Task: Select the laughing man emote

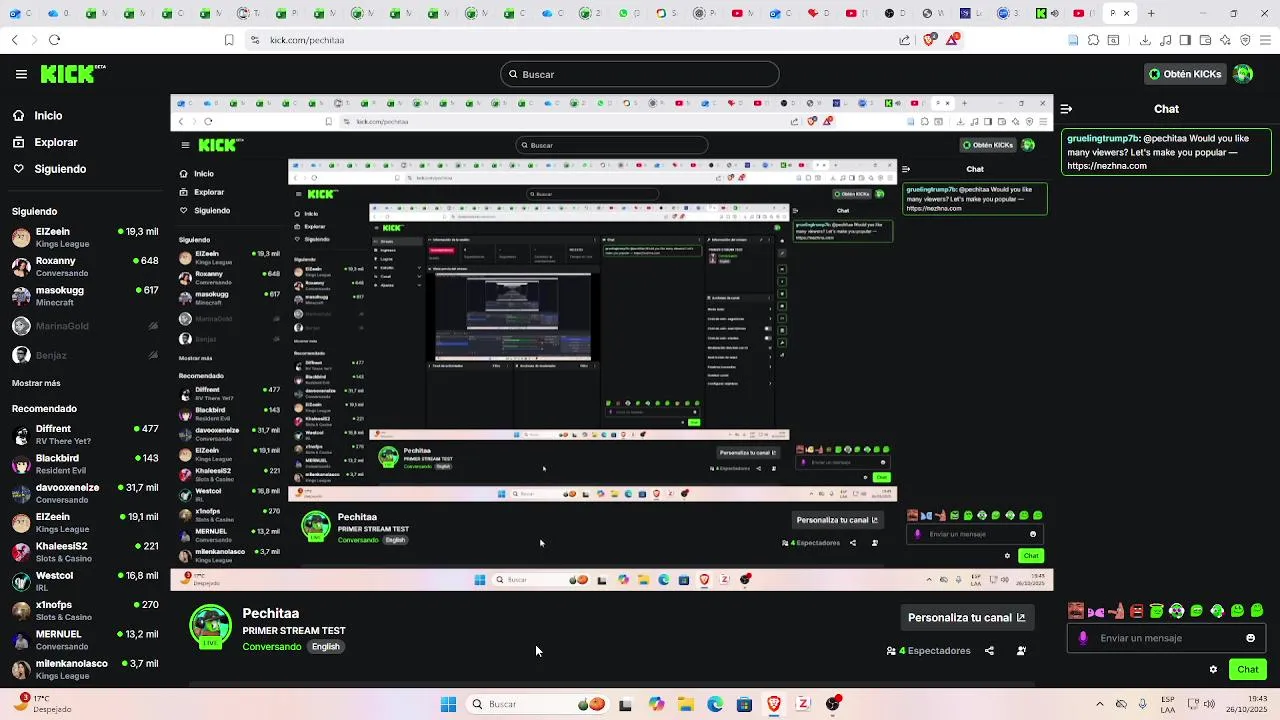Action: [1076, 611]
